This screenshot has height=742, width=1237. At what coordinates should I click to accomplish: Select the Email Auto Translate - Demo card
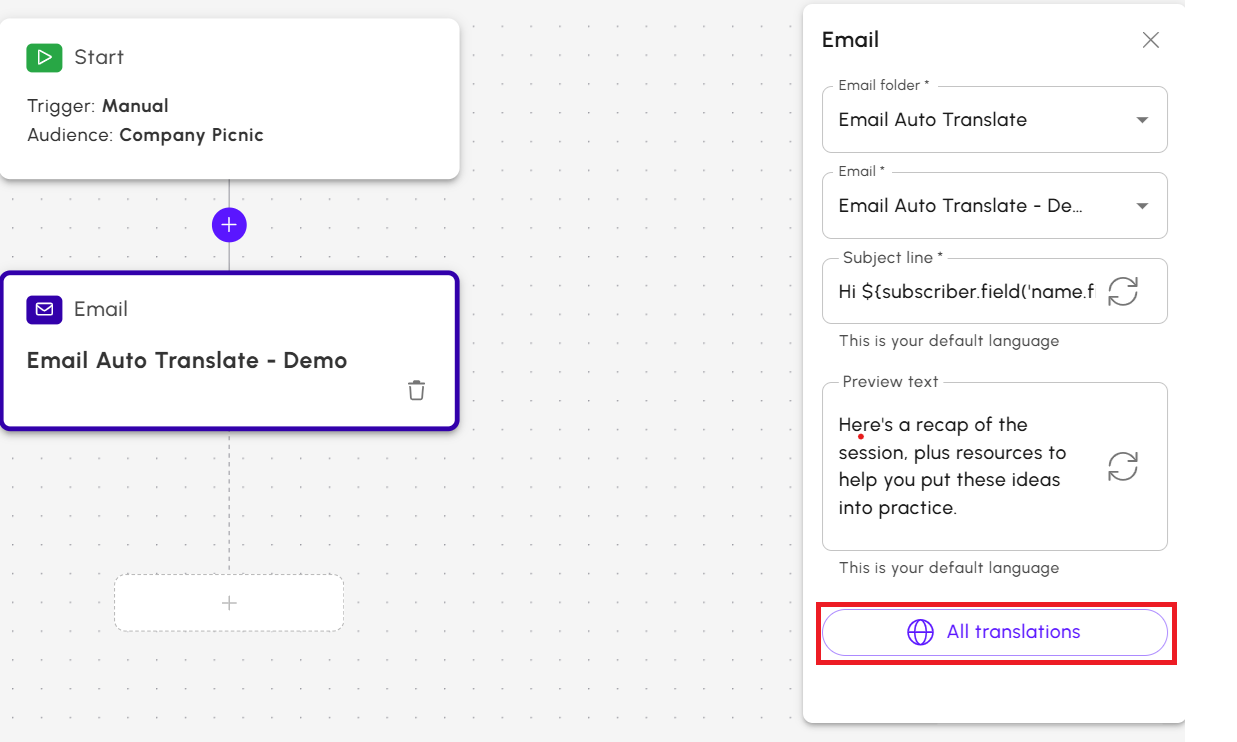[229, 351]
